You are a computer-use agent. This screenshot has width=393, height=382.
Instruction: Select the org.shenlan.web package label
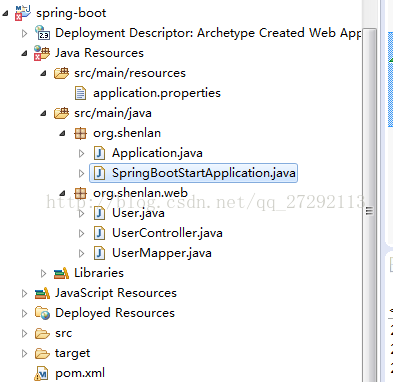(140, 193)
